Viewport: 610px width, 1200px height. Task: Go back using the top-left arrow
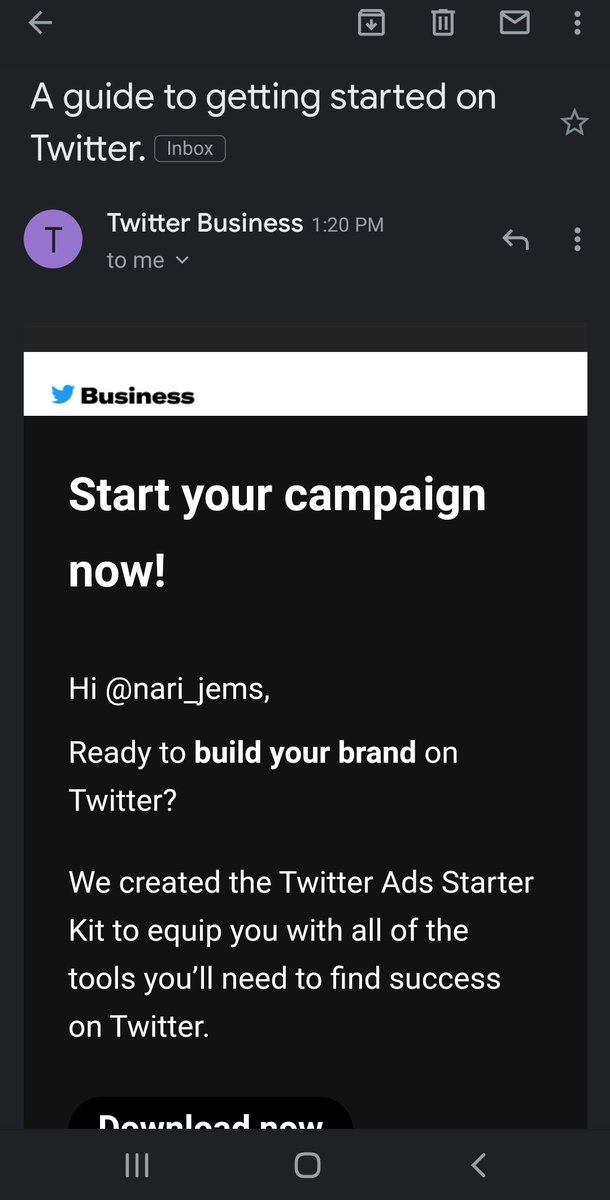tap(40, 23)
